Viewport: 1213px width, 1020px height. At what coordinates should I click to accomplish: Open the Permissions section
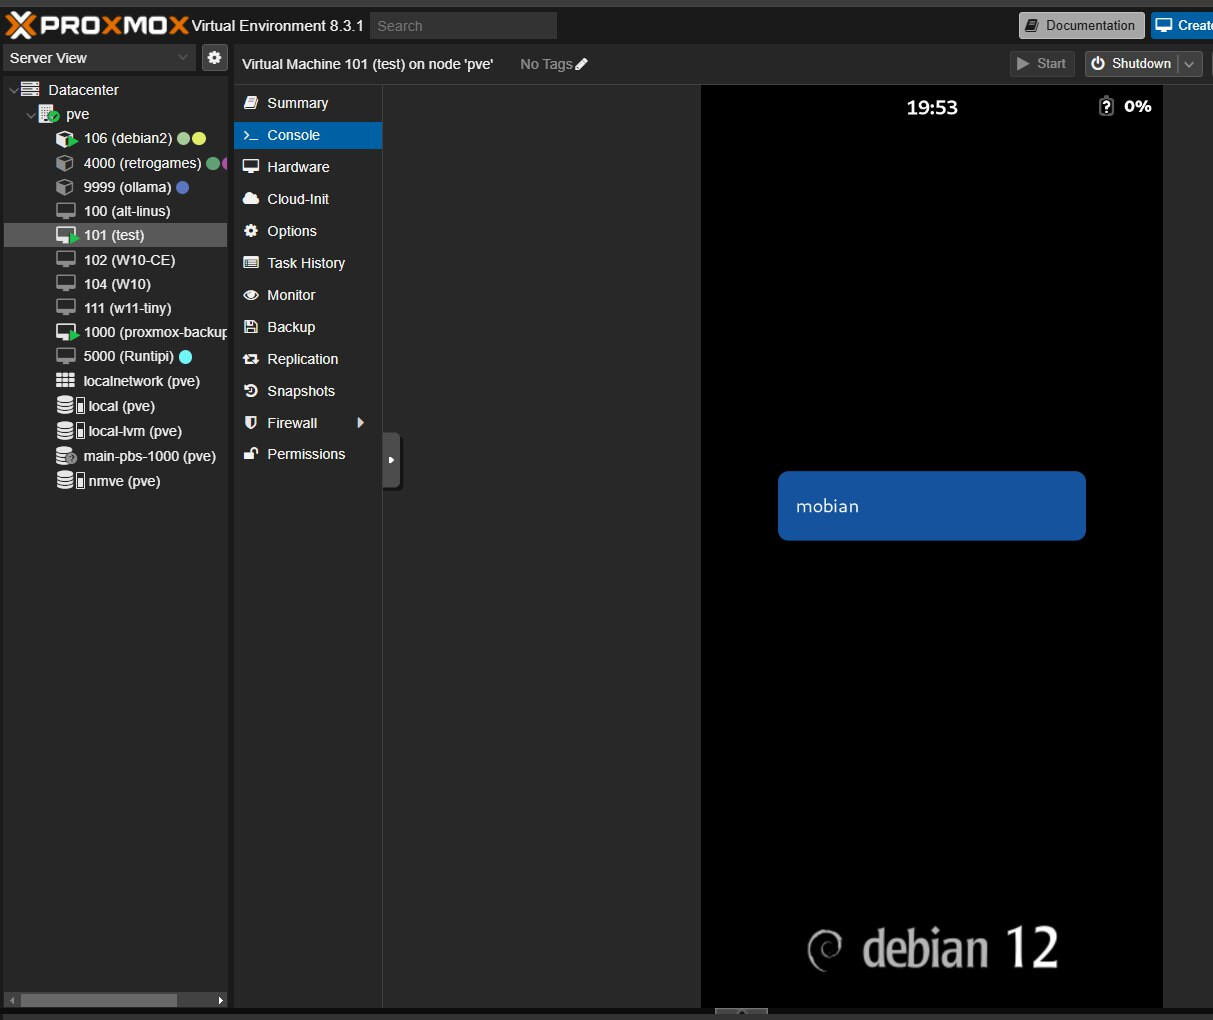coord(308,454)
